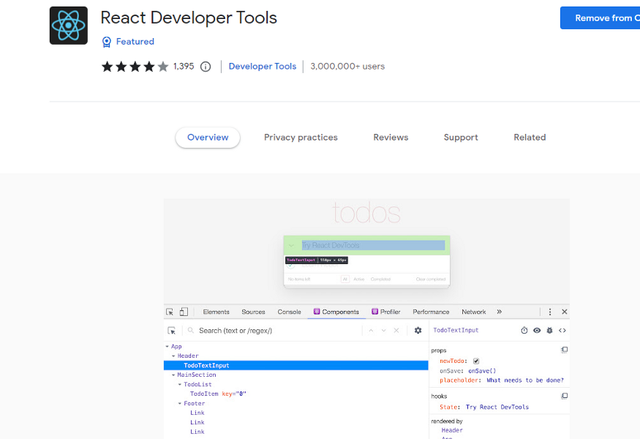Screen dimensions: 640x439
Task: Close the DevTools panel with X
Action: click(564, 312)
